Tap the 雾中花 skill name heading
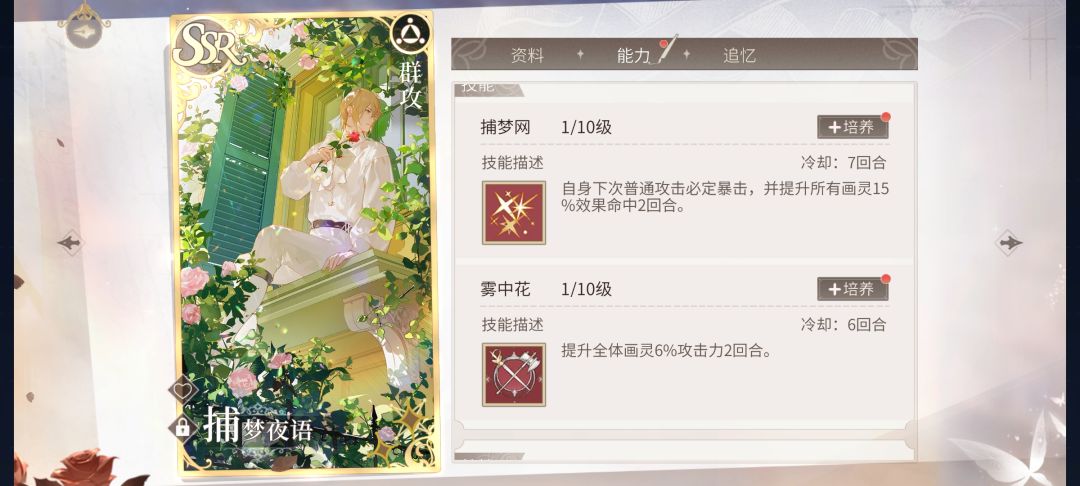Screen dimensions: 1080x486 (x=506, y=289)
